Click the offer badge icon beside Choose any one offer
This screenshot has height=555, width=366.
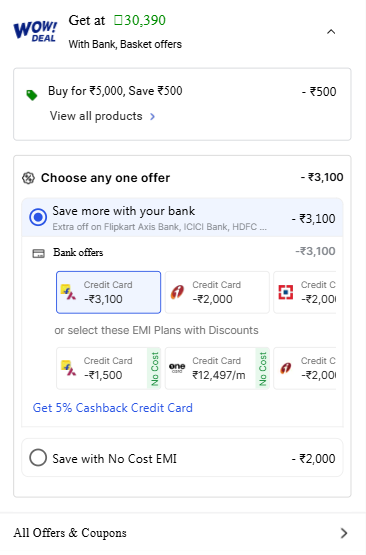point(28,178)
